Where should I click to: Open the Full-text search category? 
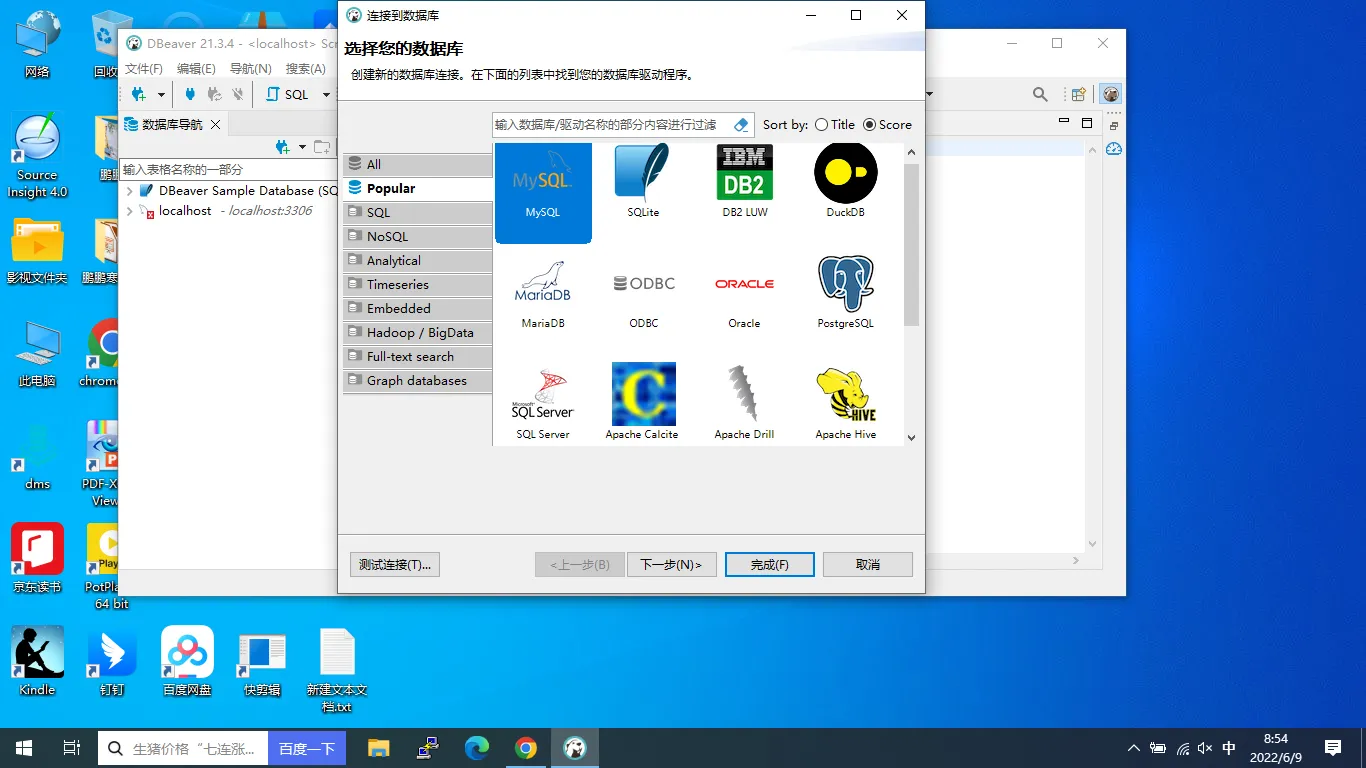click(418, 356)
